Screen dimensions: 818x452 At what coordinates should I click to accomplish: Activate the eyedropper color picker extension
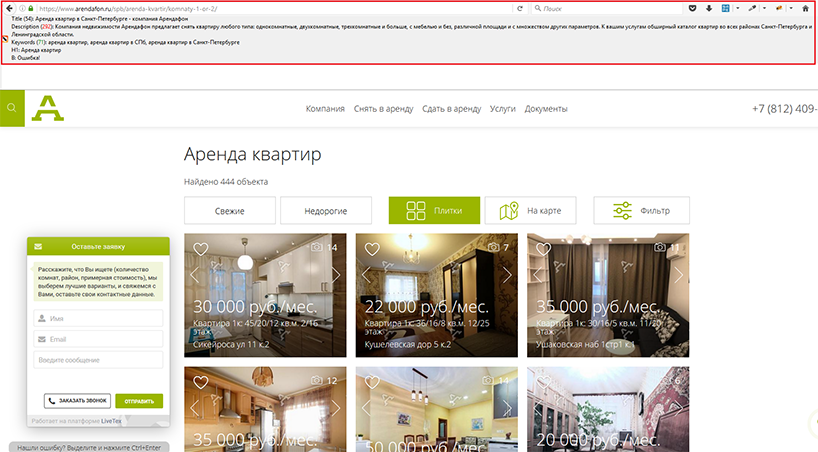tap(752, 8)
